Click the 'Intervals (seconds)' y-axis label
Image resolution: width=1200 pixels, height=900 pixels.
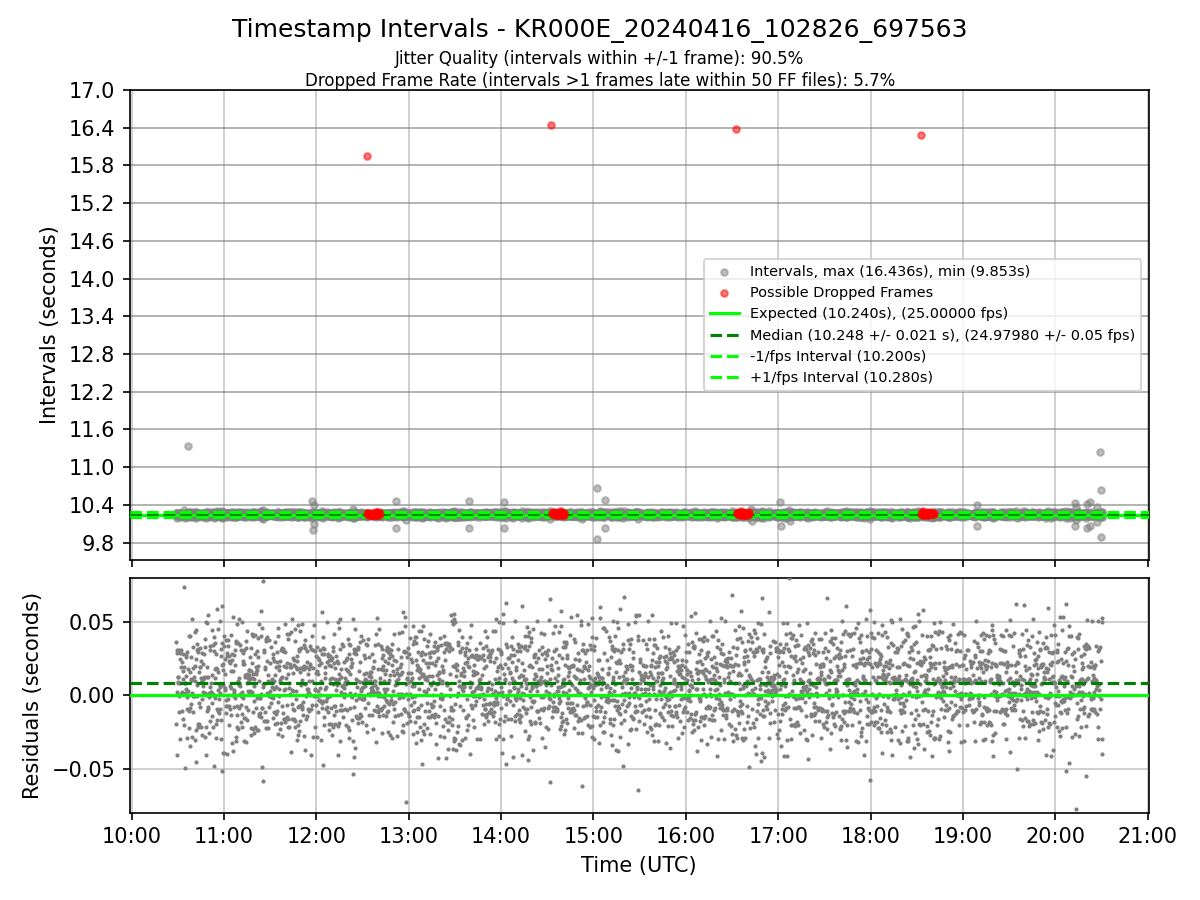[x=48, y=325]
